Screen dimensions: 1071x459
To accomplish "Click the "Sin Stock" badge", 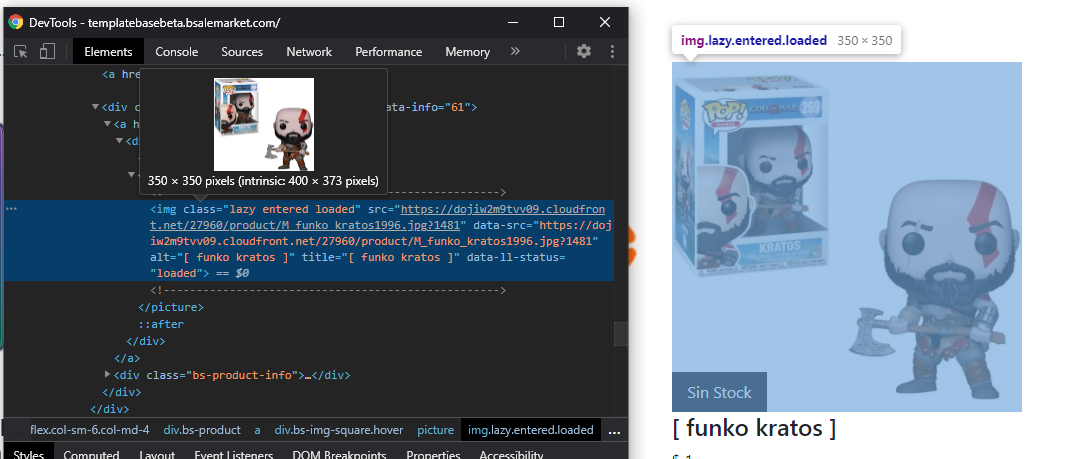I will point(719,392).
